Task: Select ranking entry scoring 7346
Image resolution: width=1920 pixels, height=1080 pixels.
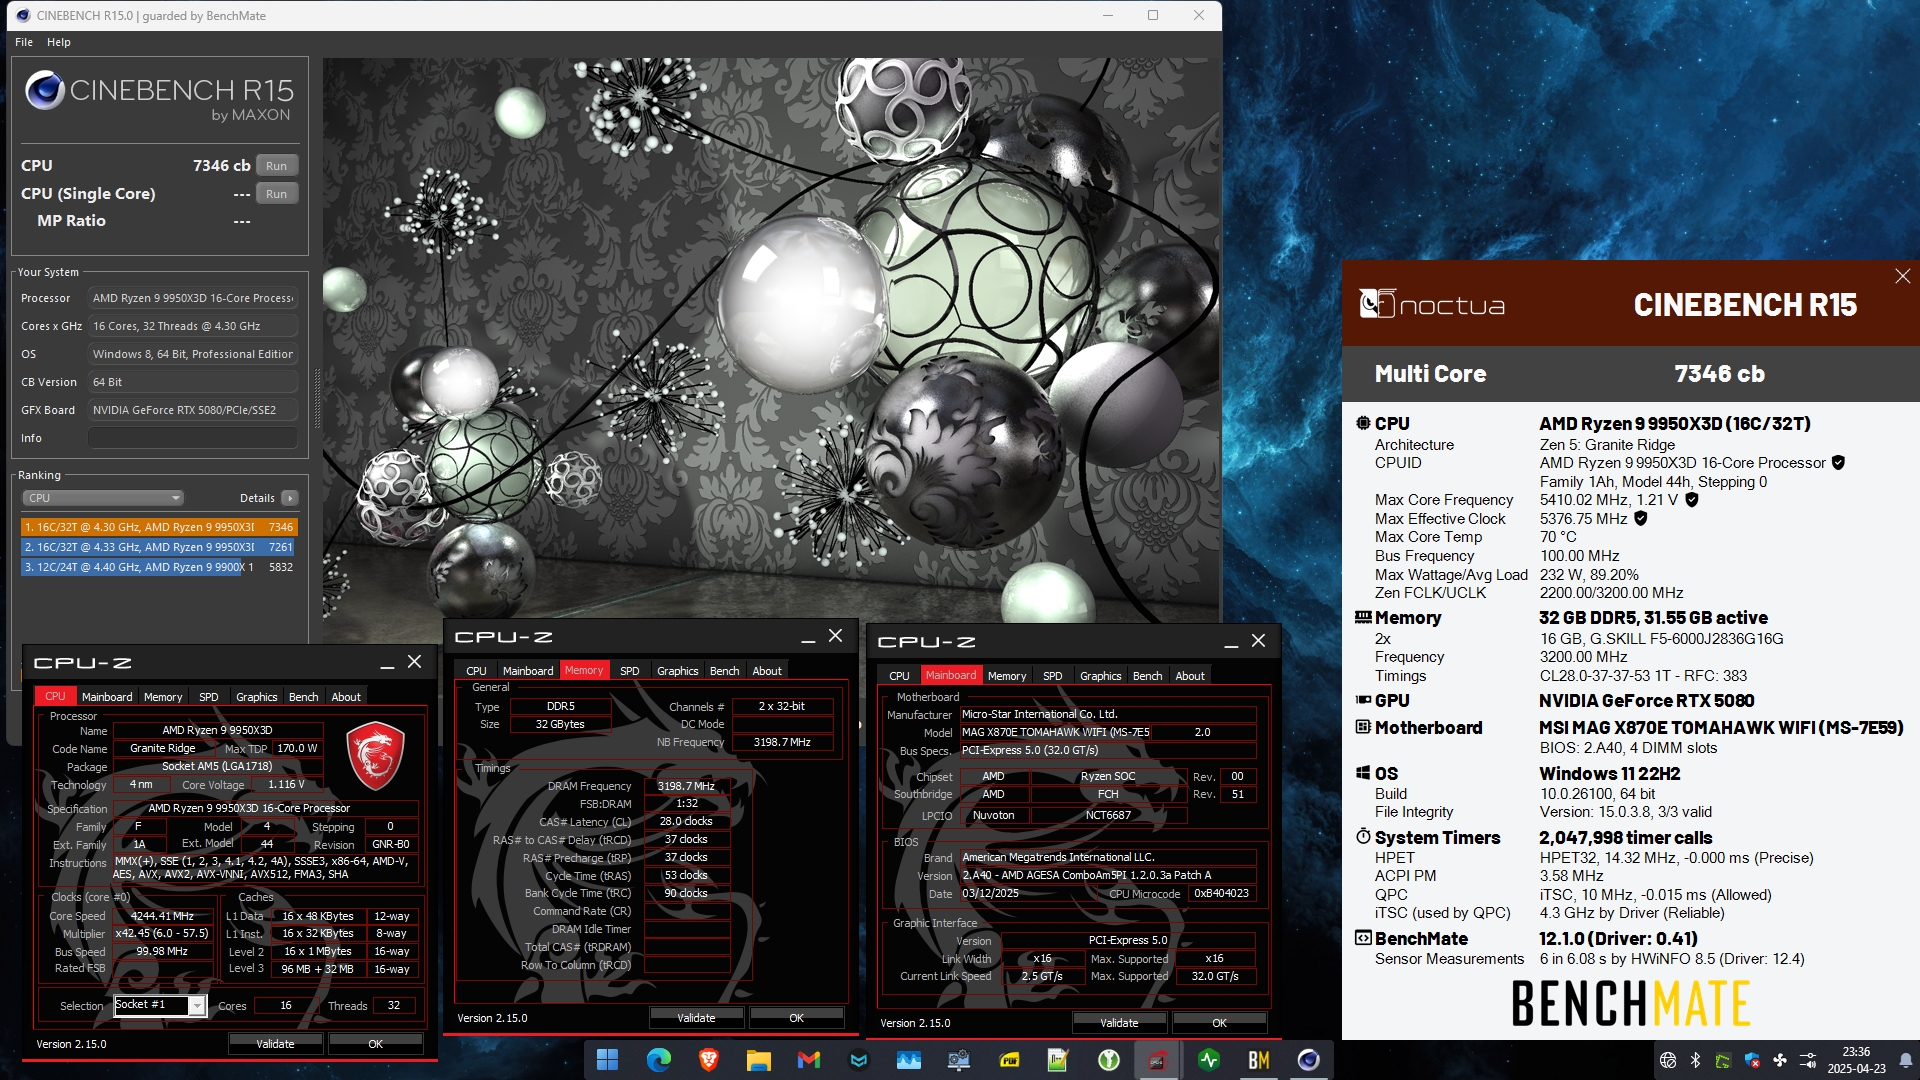Action: tap(159, 527)
